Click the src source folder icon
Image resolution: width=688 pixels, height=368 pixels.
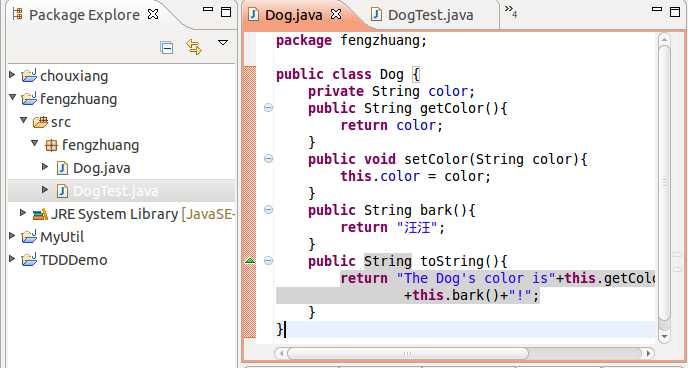(40, 122)
